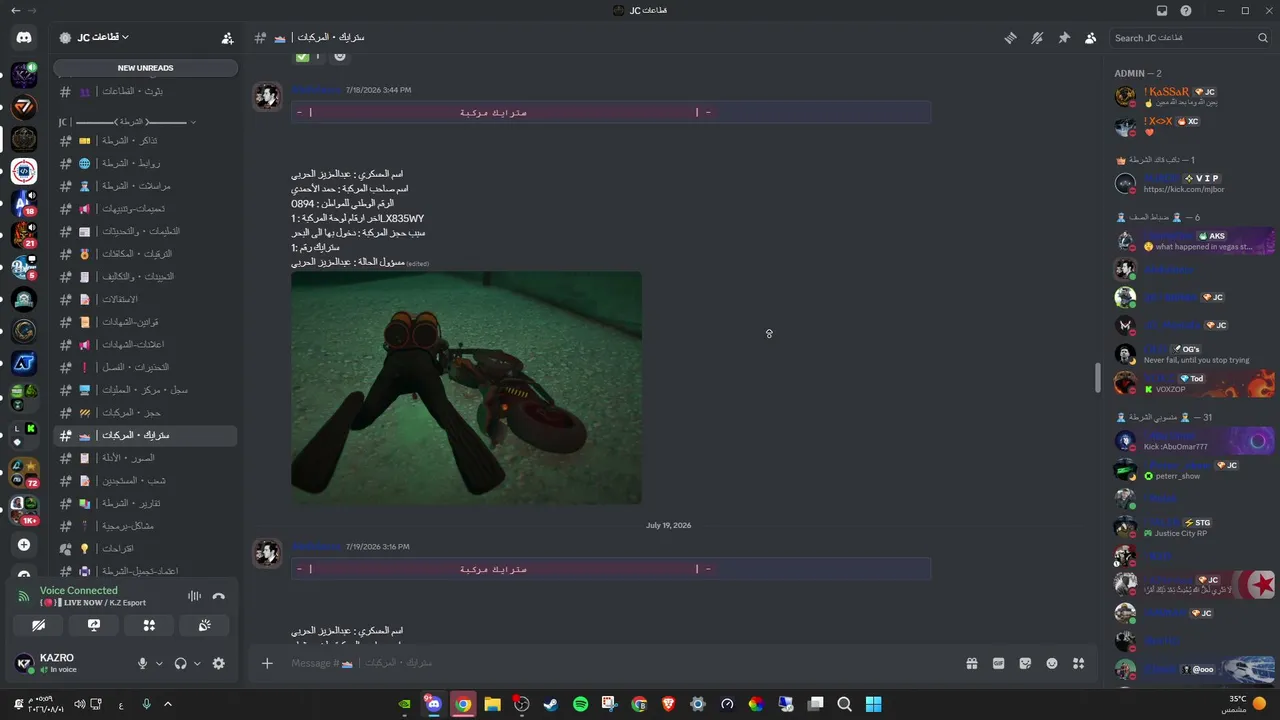Toggle the member list visibility

(x=1090, y=38)
